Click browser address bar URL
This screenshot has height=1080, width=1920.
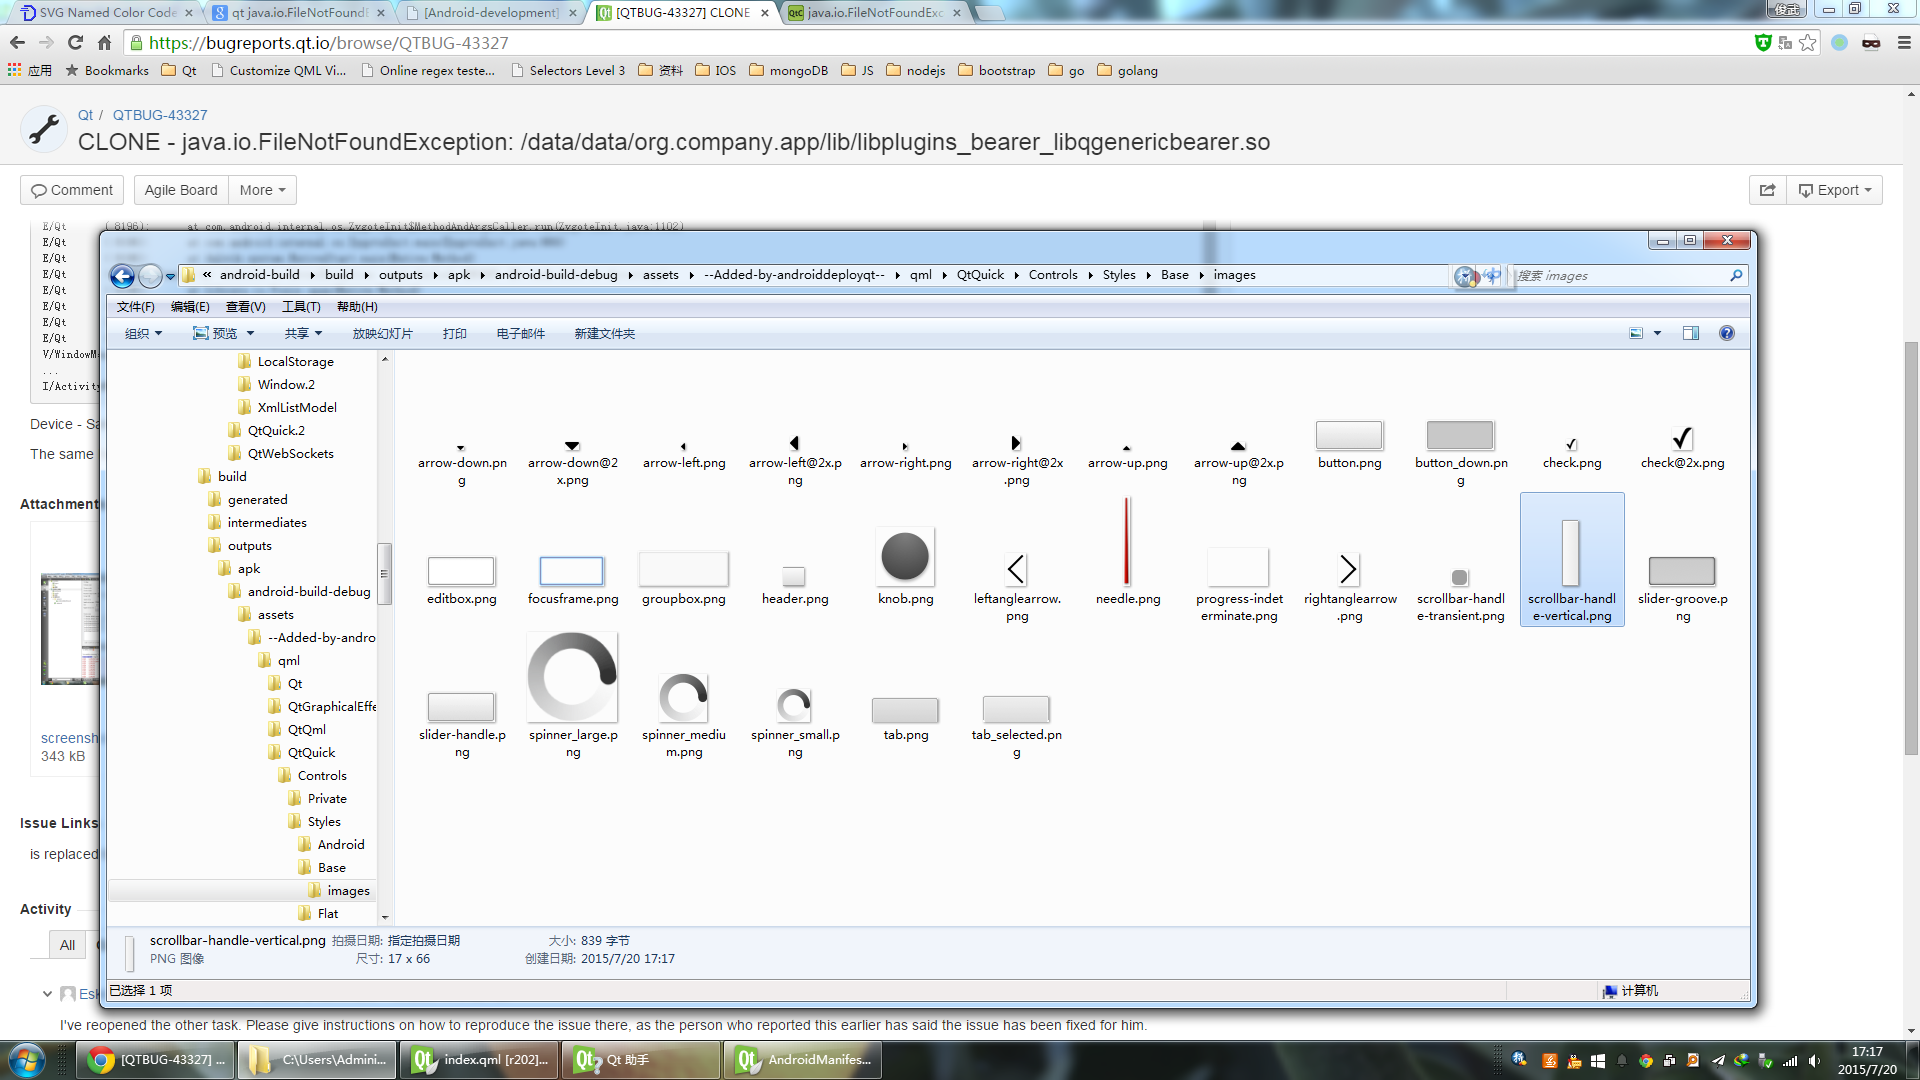pos(328,43)
